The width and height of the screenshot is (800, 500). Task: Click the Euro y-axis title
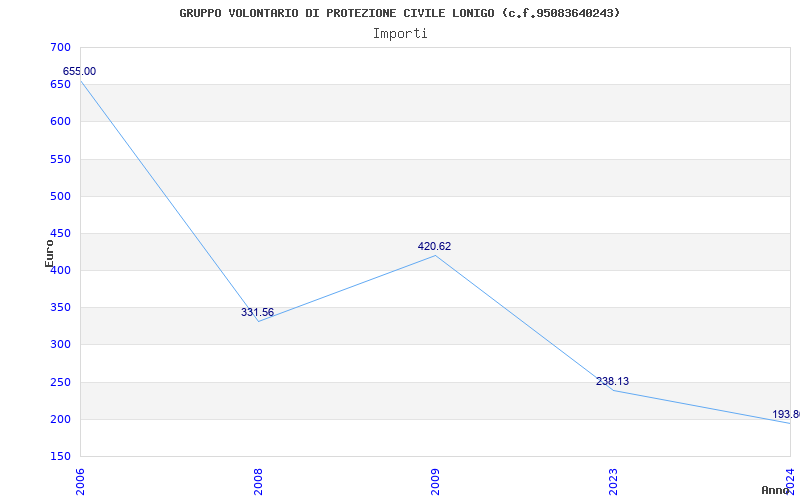click(49, 254)
